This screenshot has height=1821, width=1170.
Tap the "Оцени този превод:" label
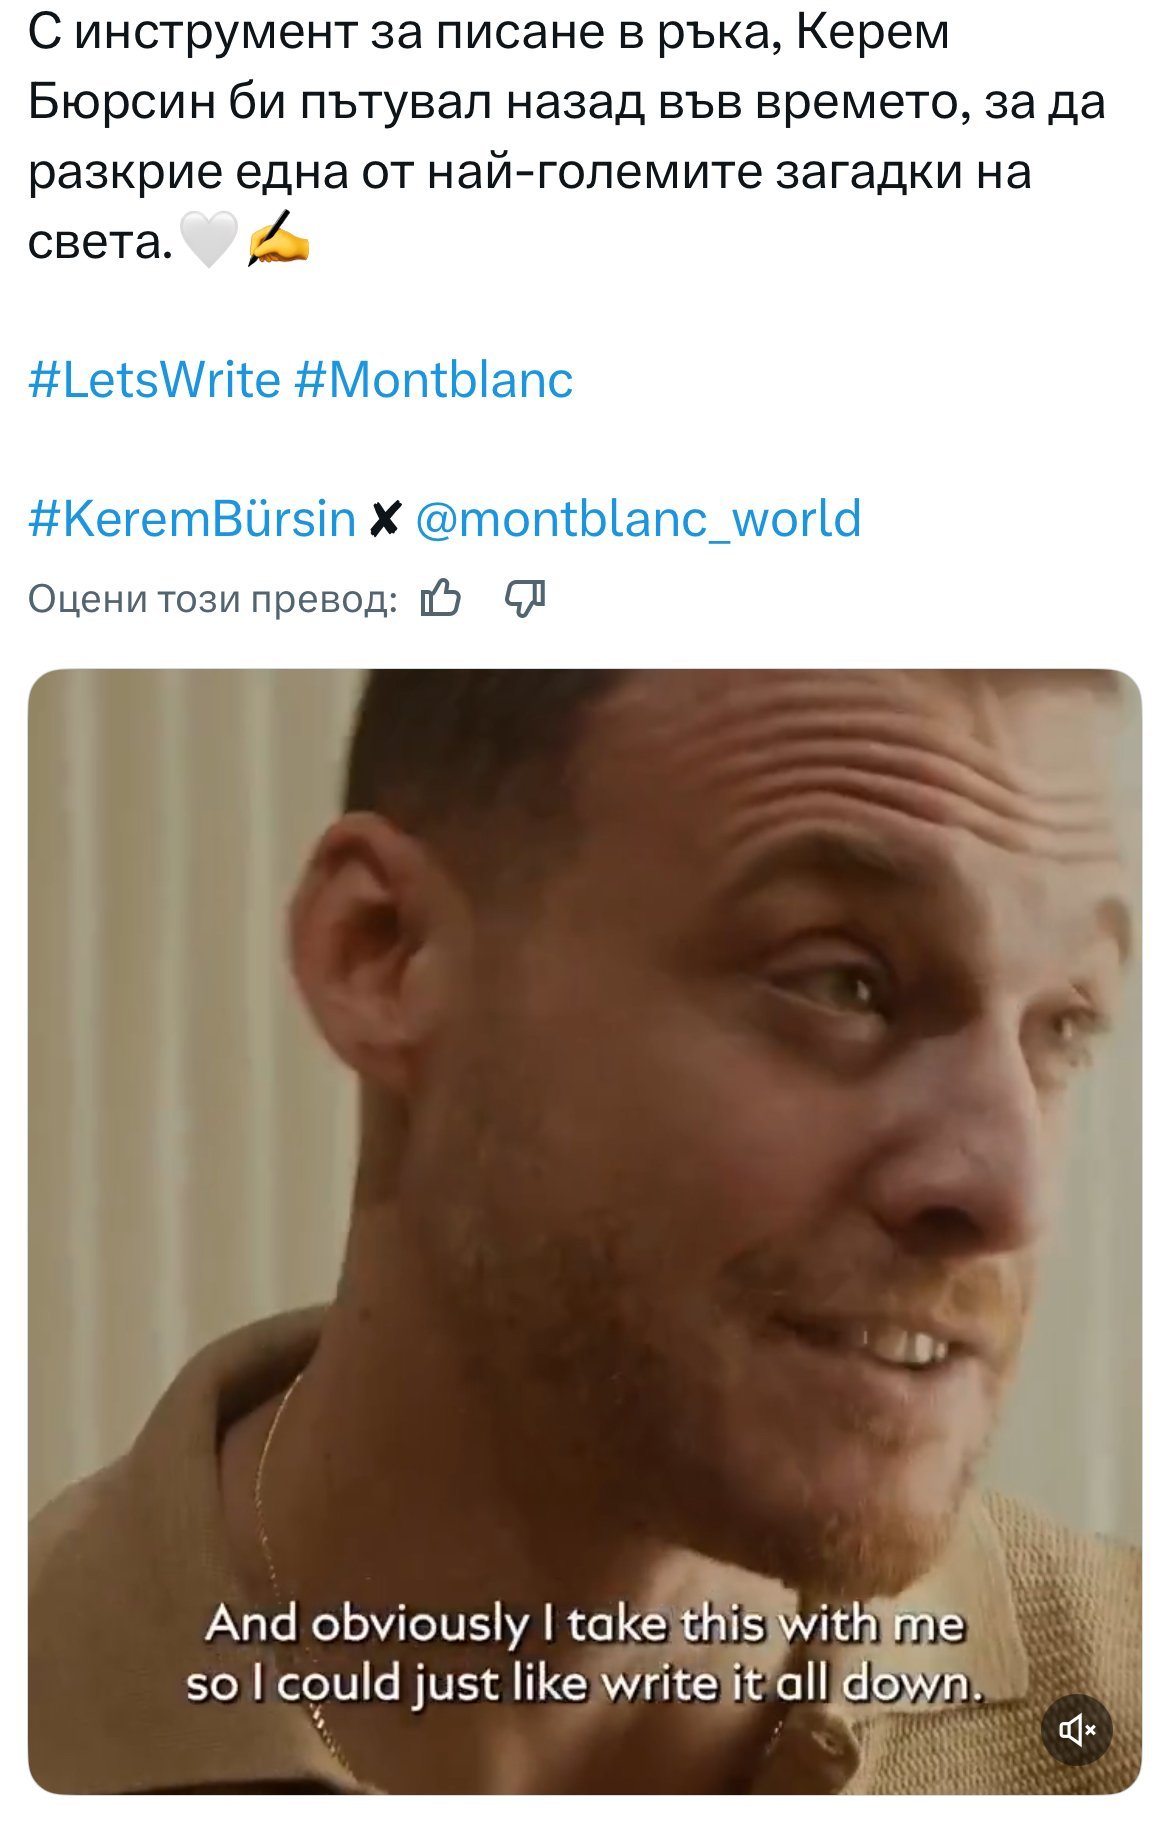coord(213,598)
